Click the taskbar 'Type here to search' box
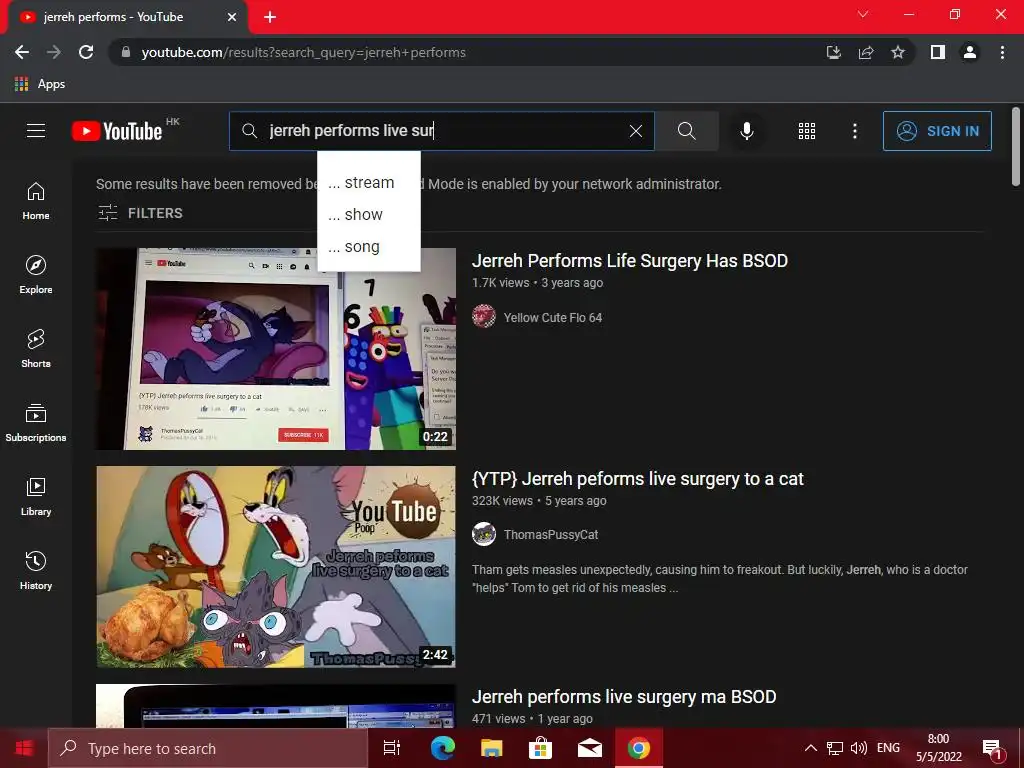This screenshot has width=1024, height=768. [x=208, y=748]
